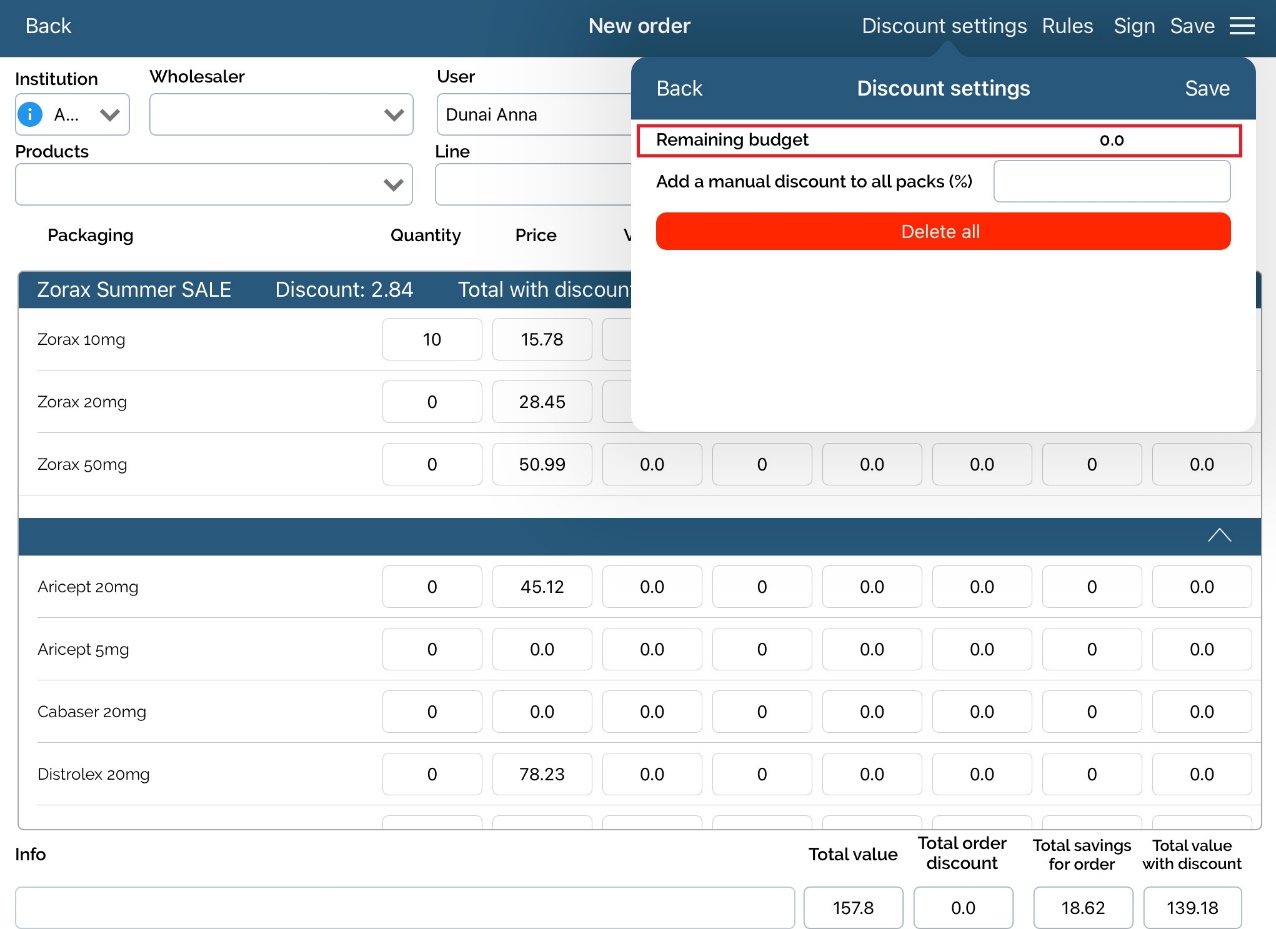Open the hamburger menu icon
The width and height of the screenshot is (1276, 929).
click(x=1242, y=26)
